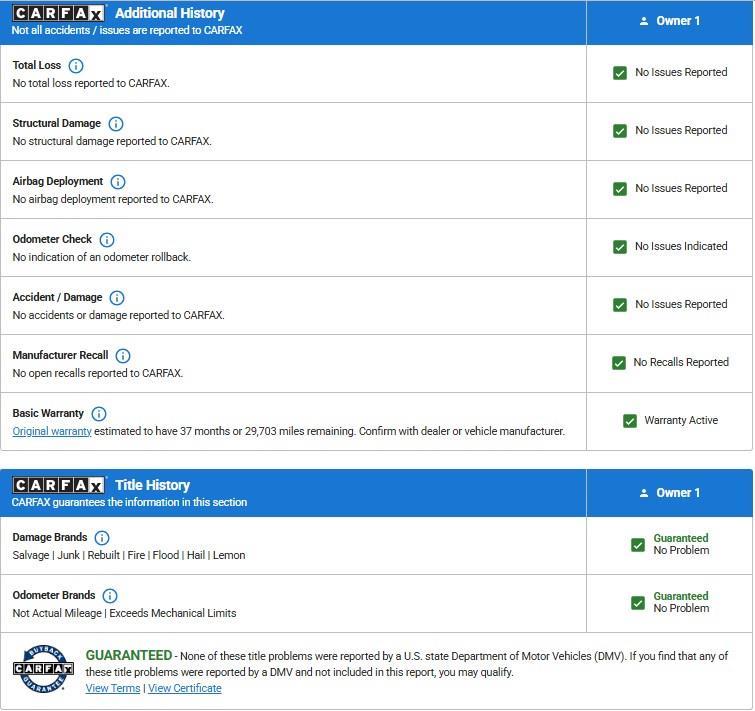This screenshot has width=755, height=711.
Task: Click the Manufacturer Recall heading
Action: (x=60, y=355)
